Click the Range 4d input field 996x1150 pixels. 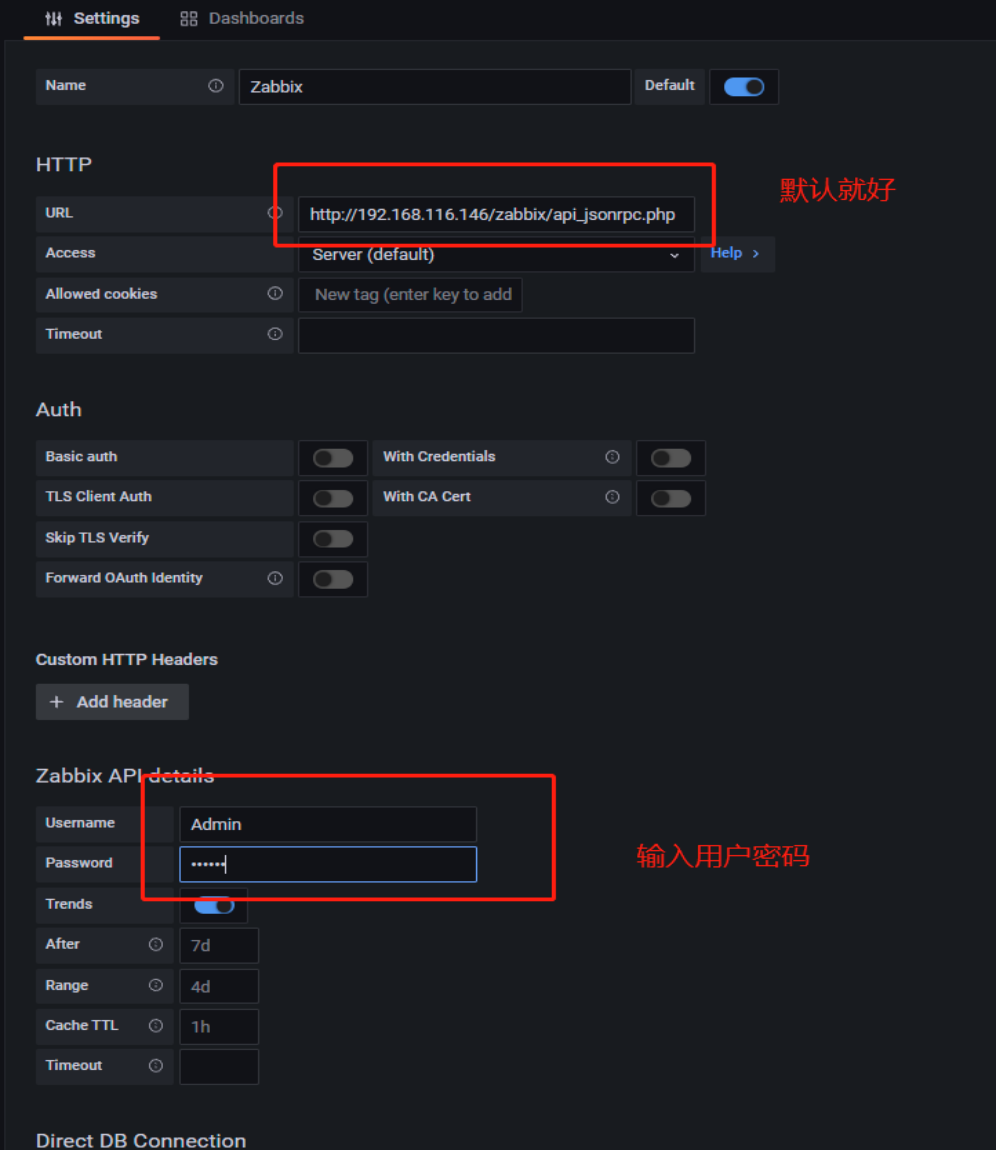(x=219, y=986)
